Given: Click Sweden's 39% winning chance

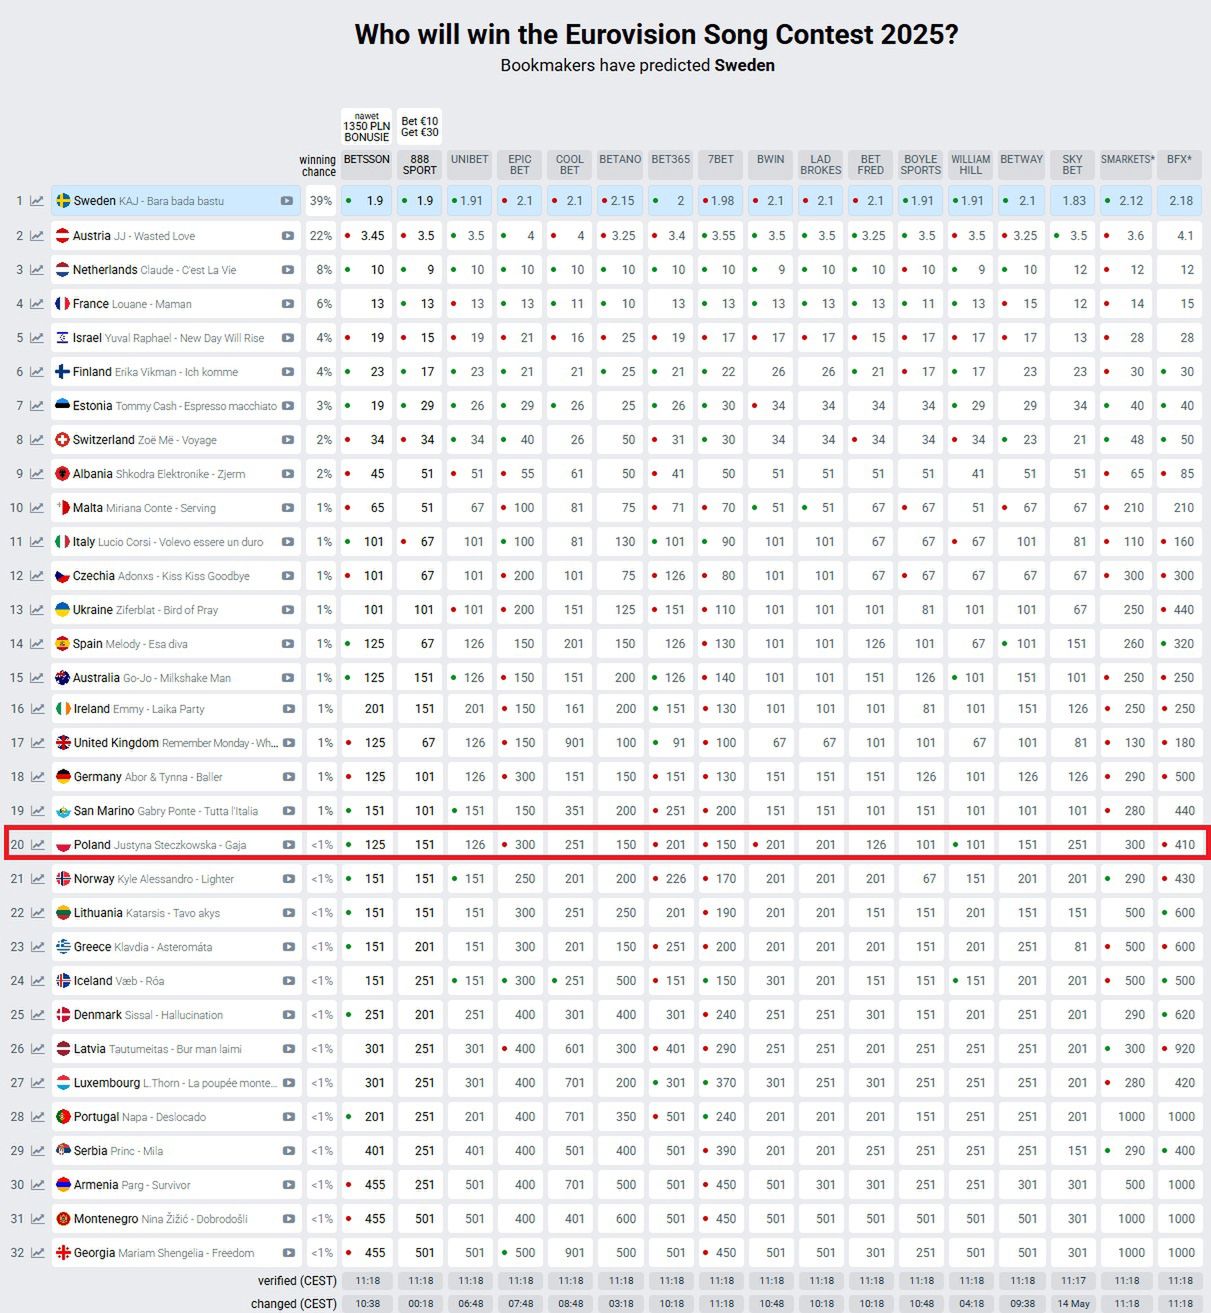Looking at the screenshot, I should click(321, 201).
